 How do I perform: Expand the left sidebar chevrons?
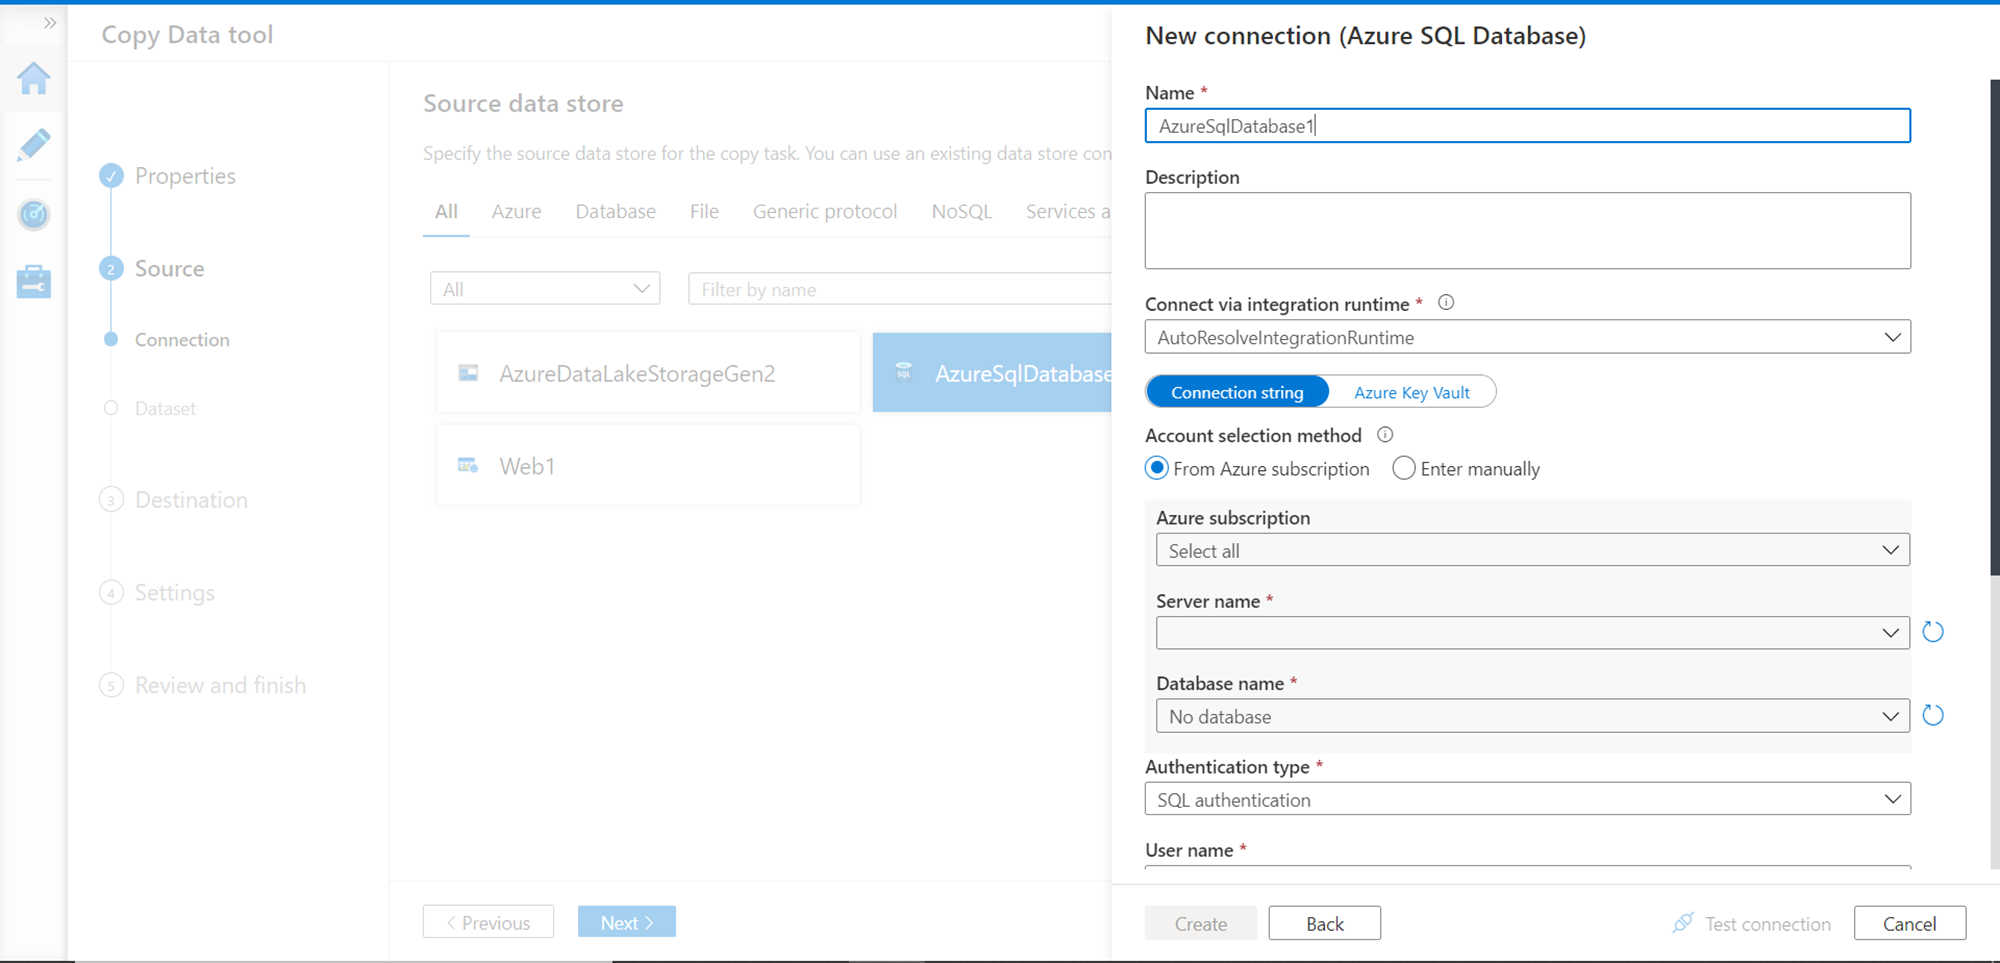(50, 23)
